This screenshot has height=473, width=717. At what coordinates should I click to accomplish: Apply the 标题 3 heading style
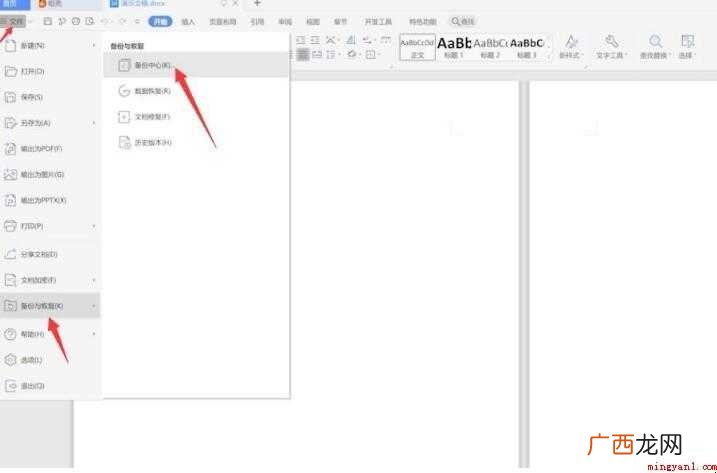tap(527, 47)
